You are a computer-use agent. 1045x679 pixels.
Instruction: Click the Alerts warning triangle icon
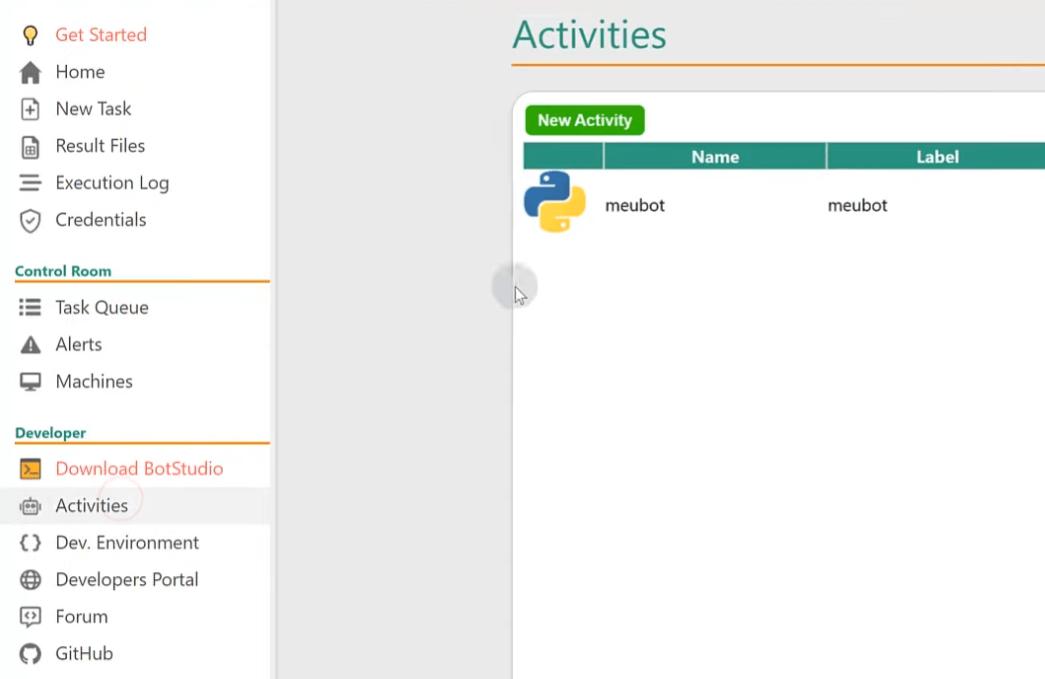30,344
